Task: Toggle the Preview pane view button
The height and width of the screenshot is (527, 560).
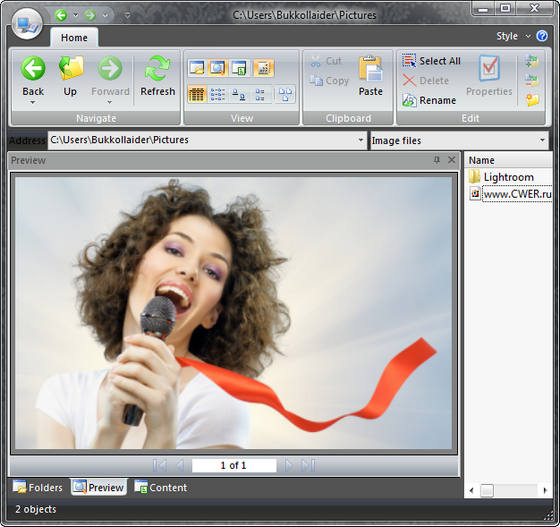Action: coord(218,67)
